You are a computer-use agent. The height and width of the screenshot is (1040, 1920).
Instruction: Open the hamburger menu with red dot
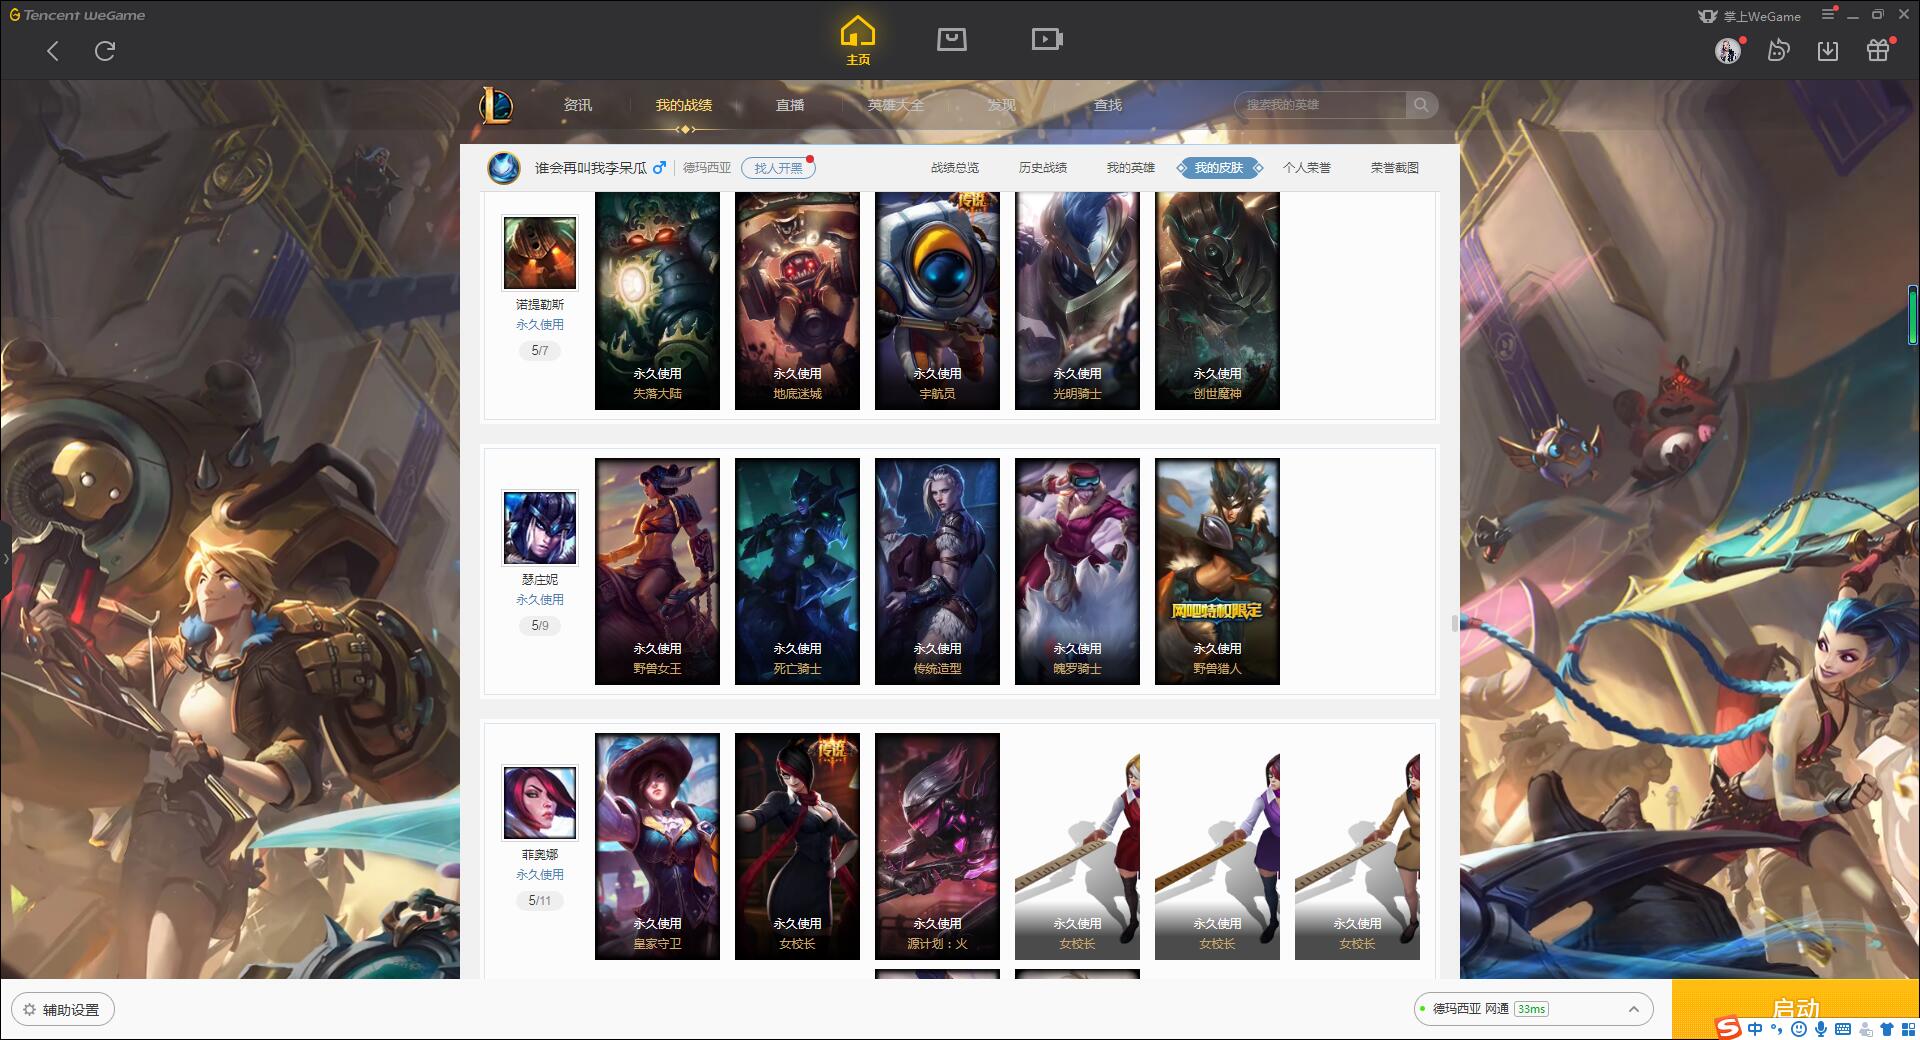coord(1829,14)
